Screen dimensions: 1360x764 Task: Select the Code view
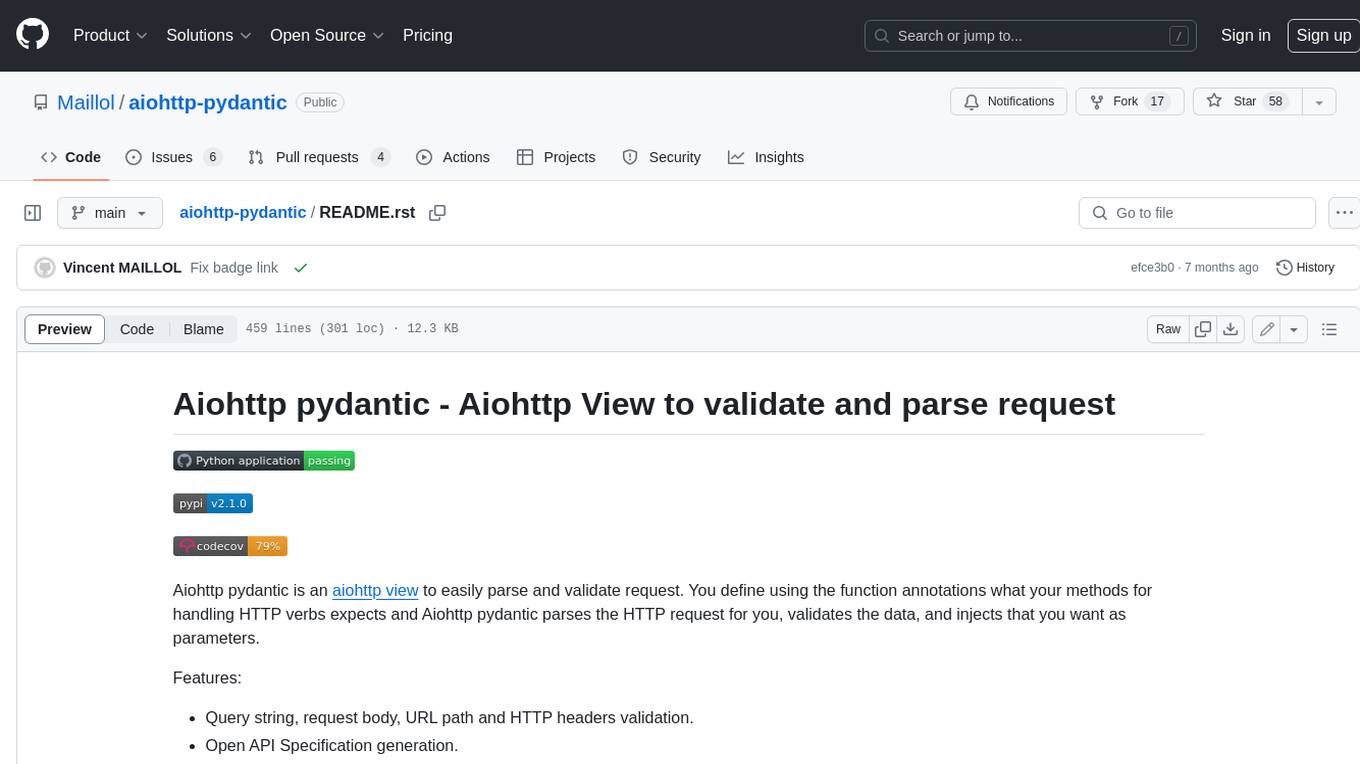[137, 329]
